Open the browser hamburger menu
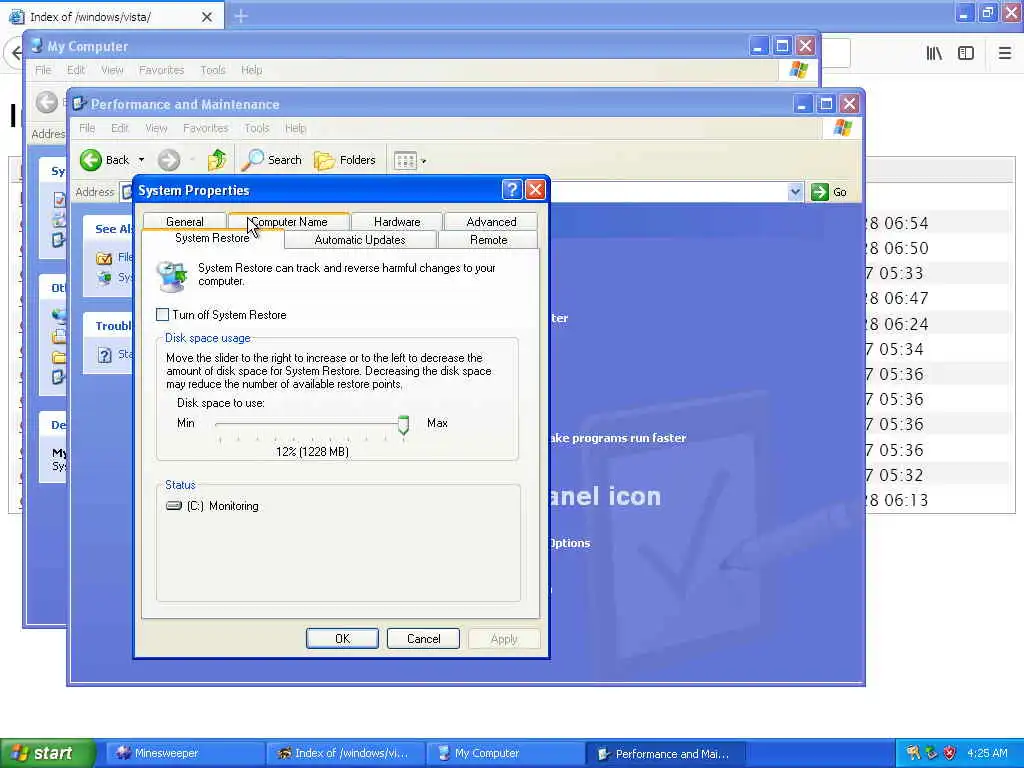This screenshot has height=768, width=1024. (x=1004, y=54)
